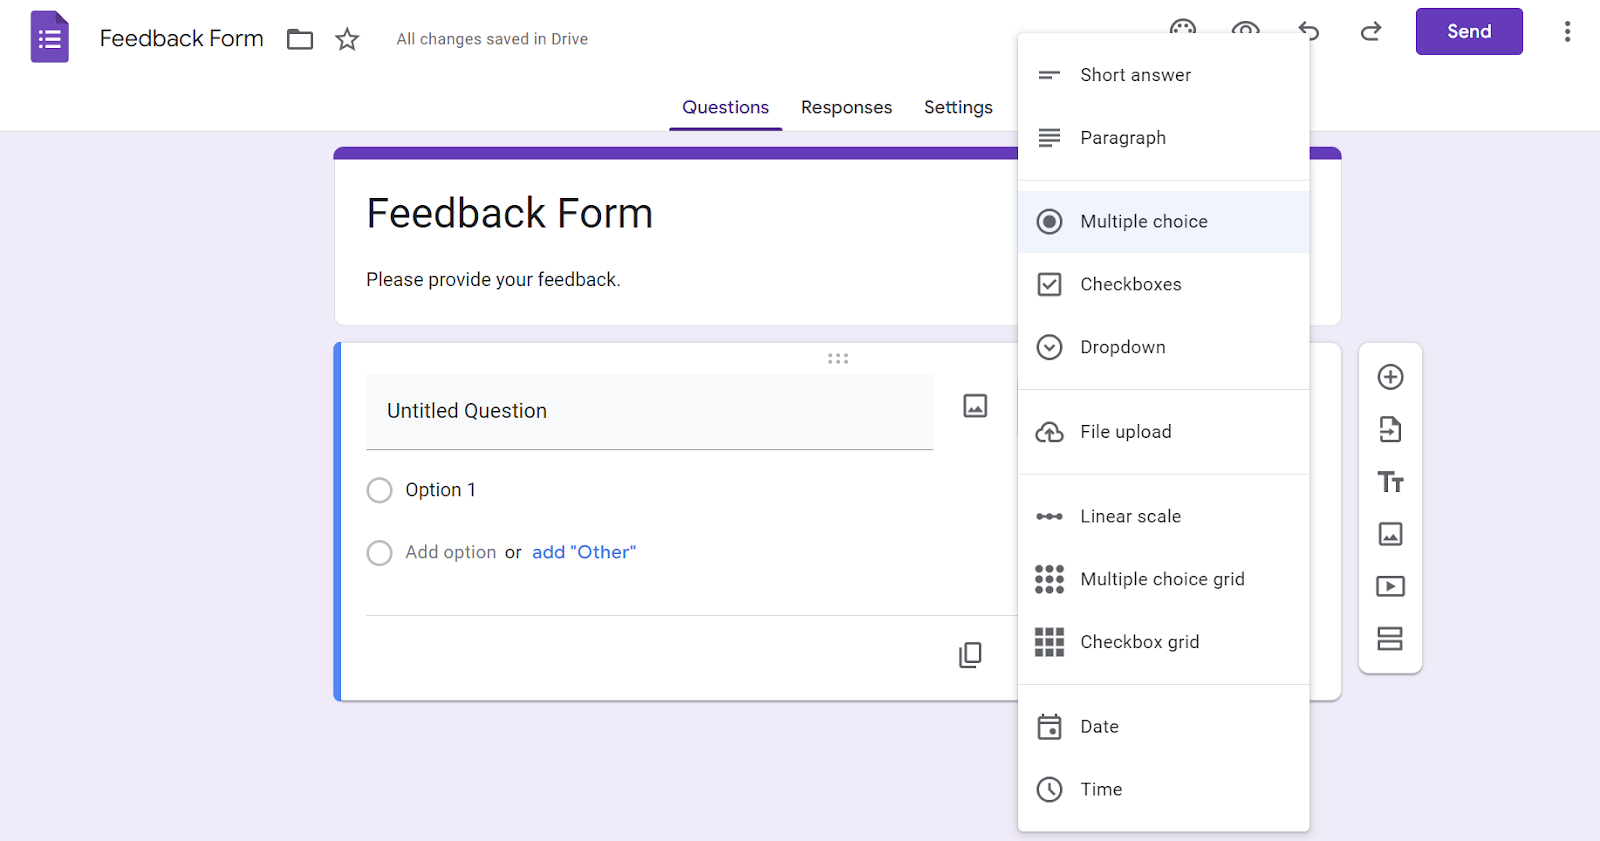Choose Dropdown question type

[x=1122, y=347]
